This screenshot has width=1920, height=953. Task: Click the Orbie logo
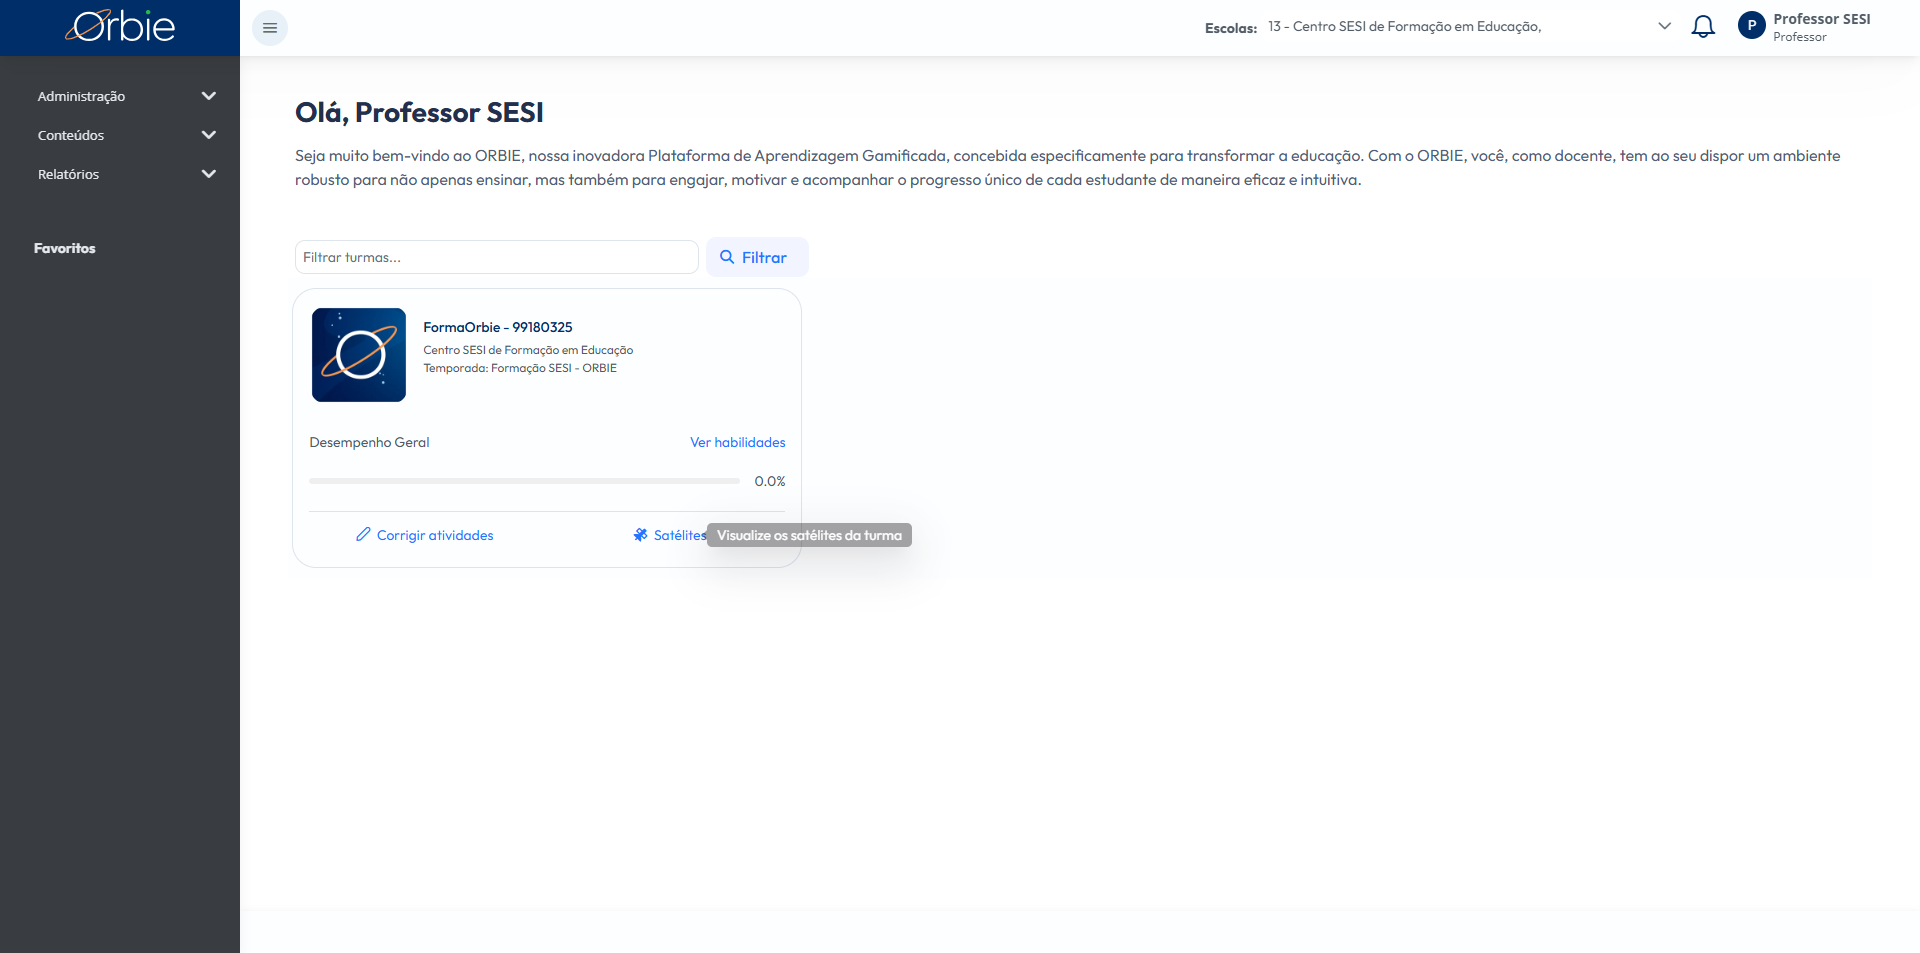(120, 27)
